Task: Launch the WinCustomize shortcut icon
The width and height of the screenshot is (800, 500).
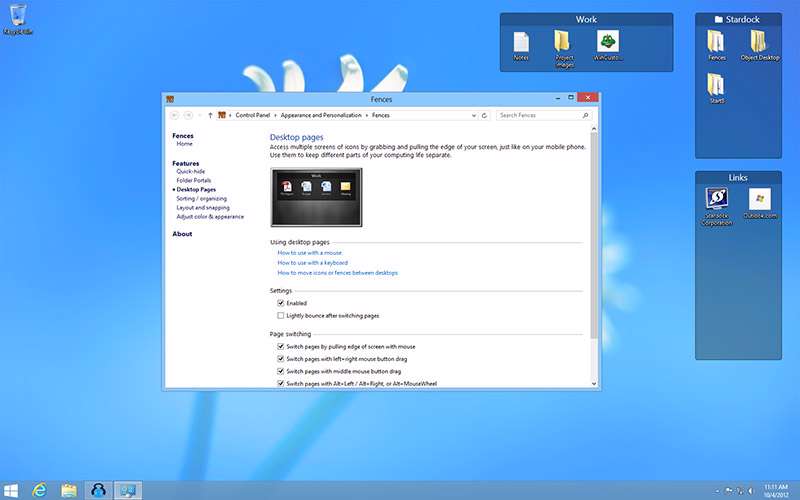Action: [x=607, y=43]
